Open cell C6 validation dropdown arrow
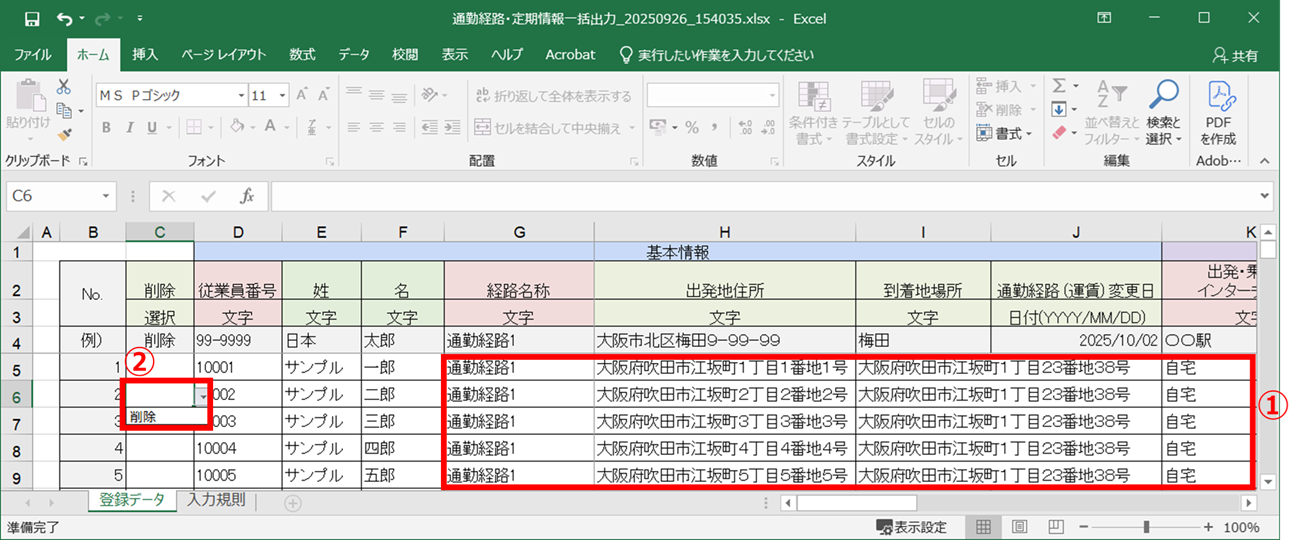This screenshot has width=1310, height=540. 203,396
